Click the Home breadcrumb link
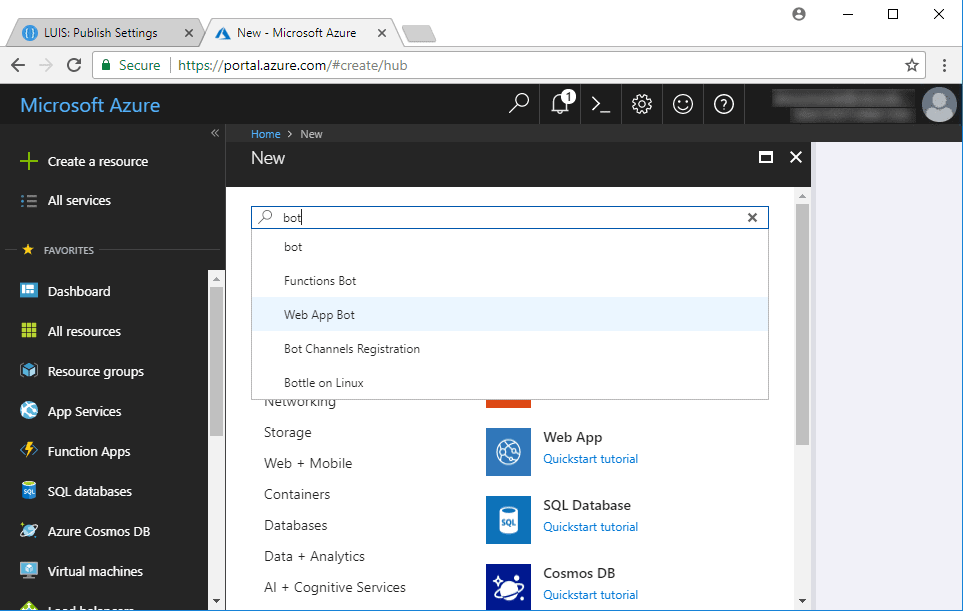 point(265,134)
